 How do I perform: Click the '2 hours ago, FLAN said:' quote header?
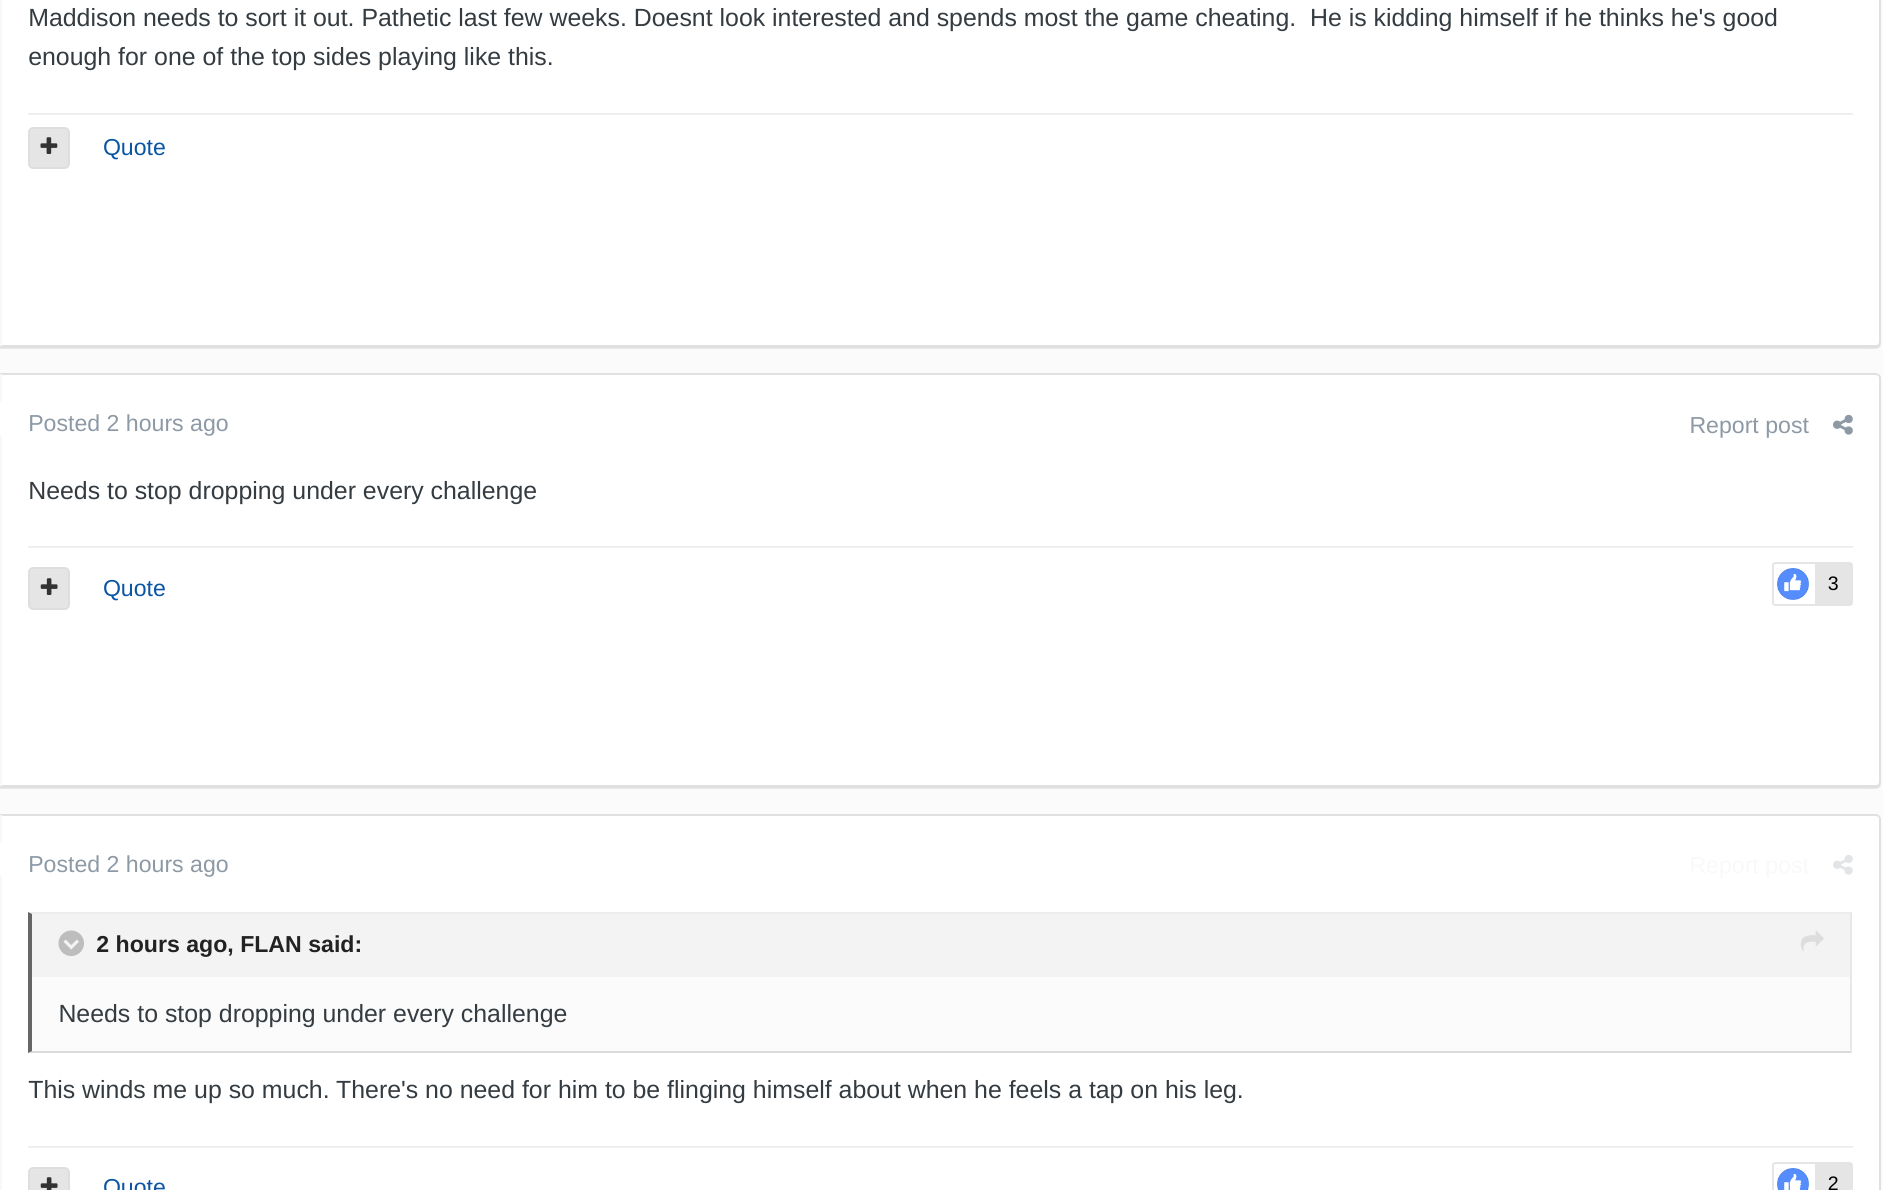click(229, 945)
